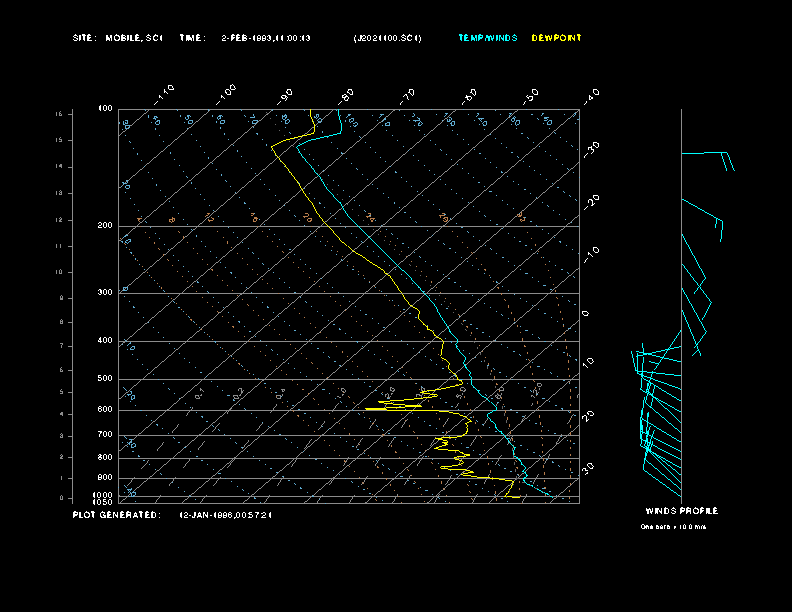Viewport: 792px width, 612px height.
Task: Click the 200 pressure level label
Action: 105,226
